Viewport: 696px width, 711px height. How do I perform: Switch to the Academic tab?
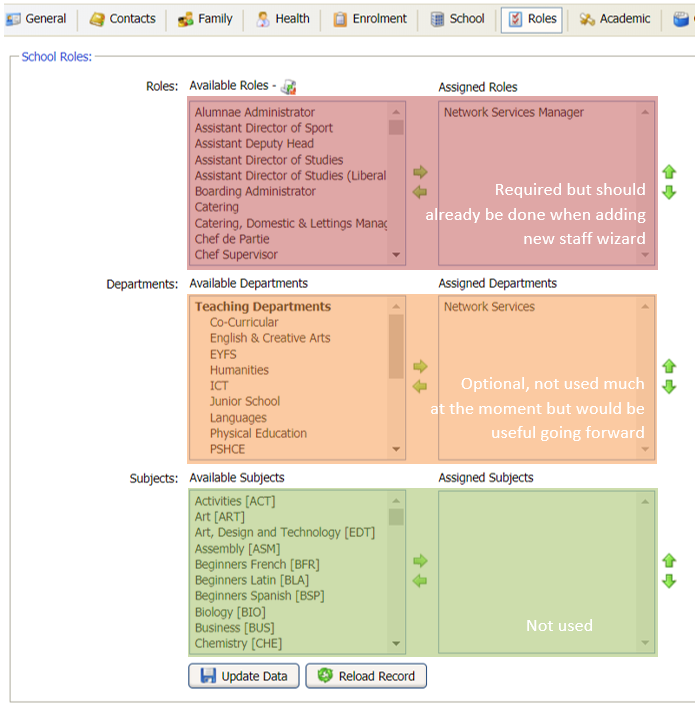(x=614, y=19)
